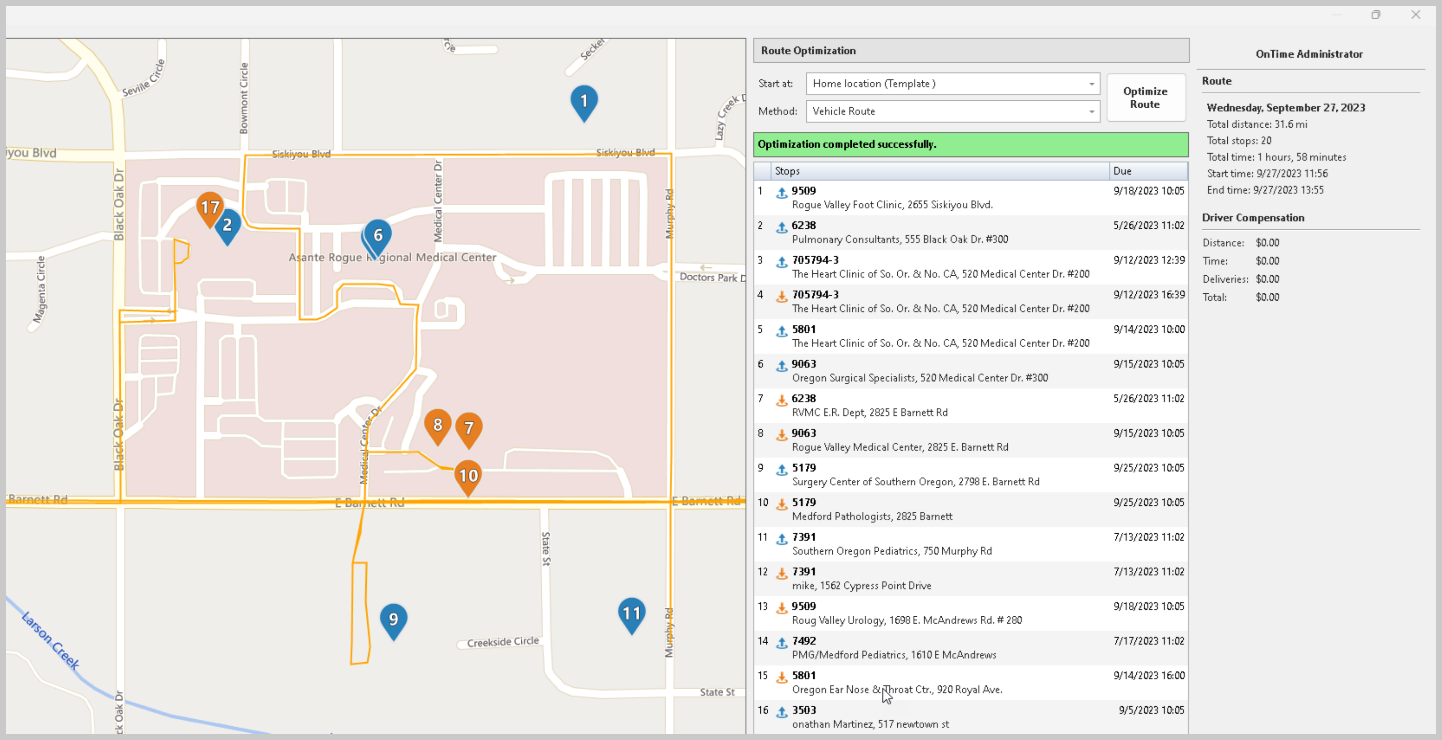
Task: Click pickup icon for stop 14 PMG/Medford Pediatrics
Action: coord(782,643)
